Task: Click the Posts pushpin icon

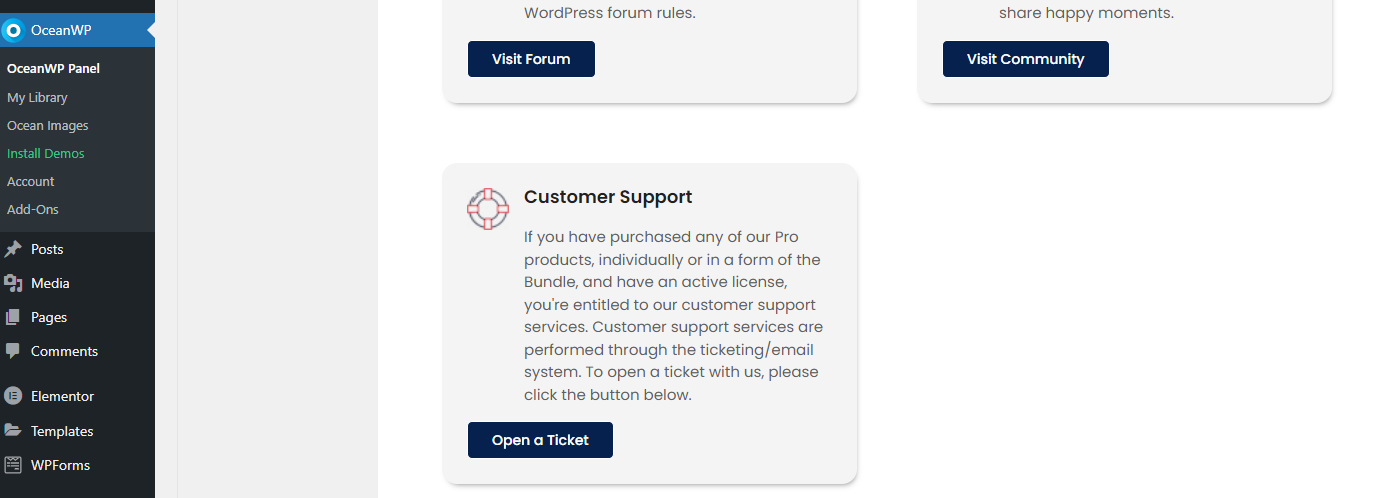Action: [x=13, y=250]
